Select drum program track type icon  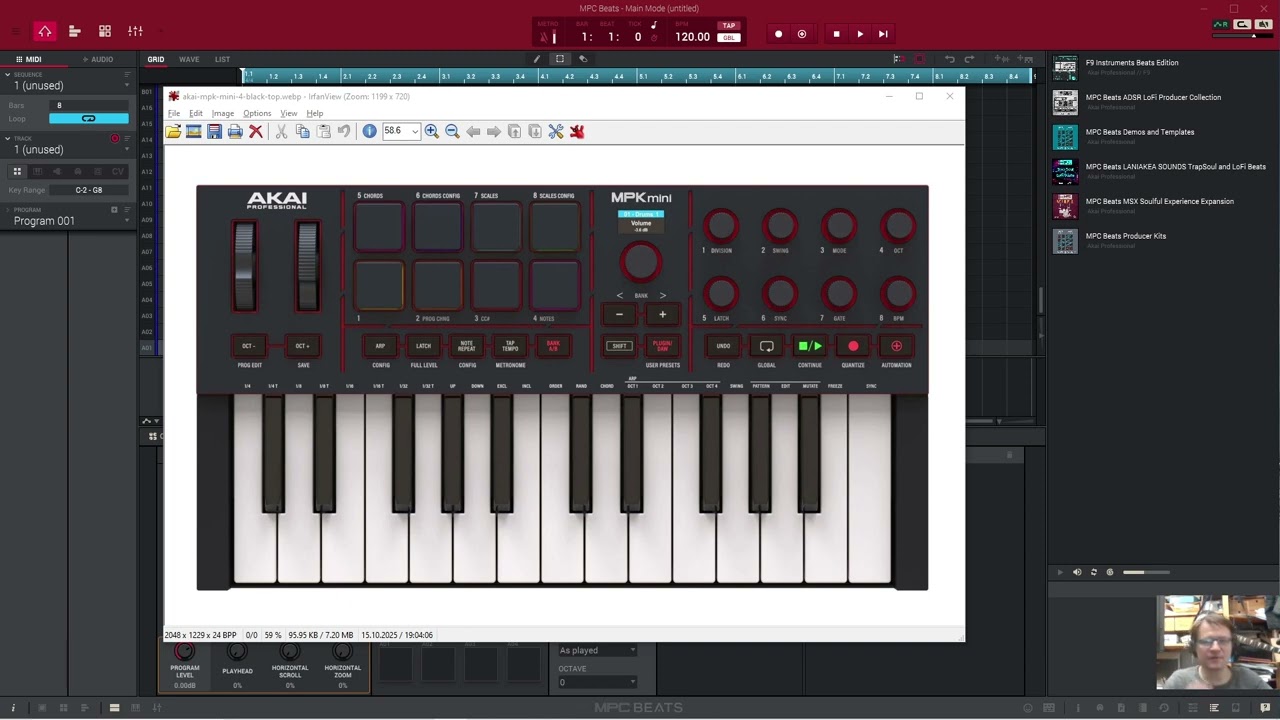pos(17,171)
